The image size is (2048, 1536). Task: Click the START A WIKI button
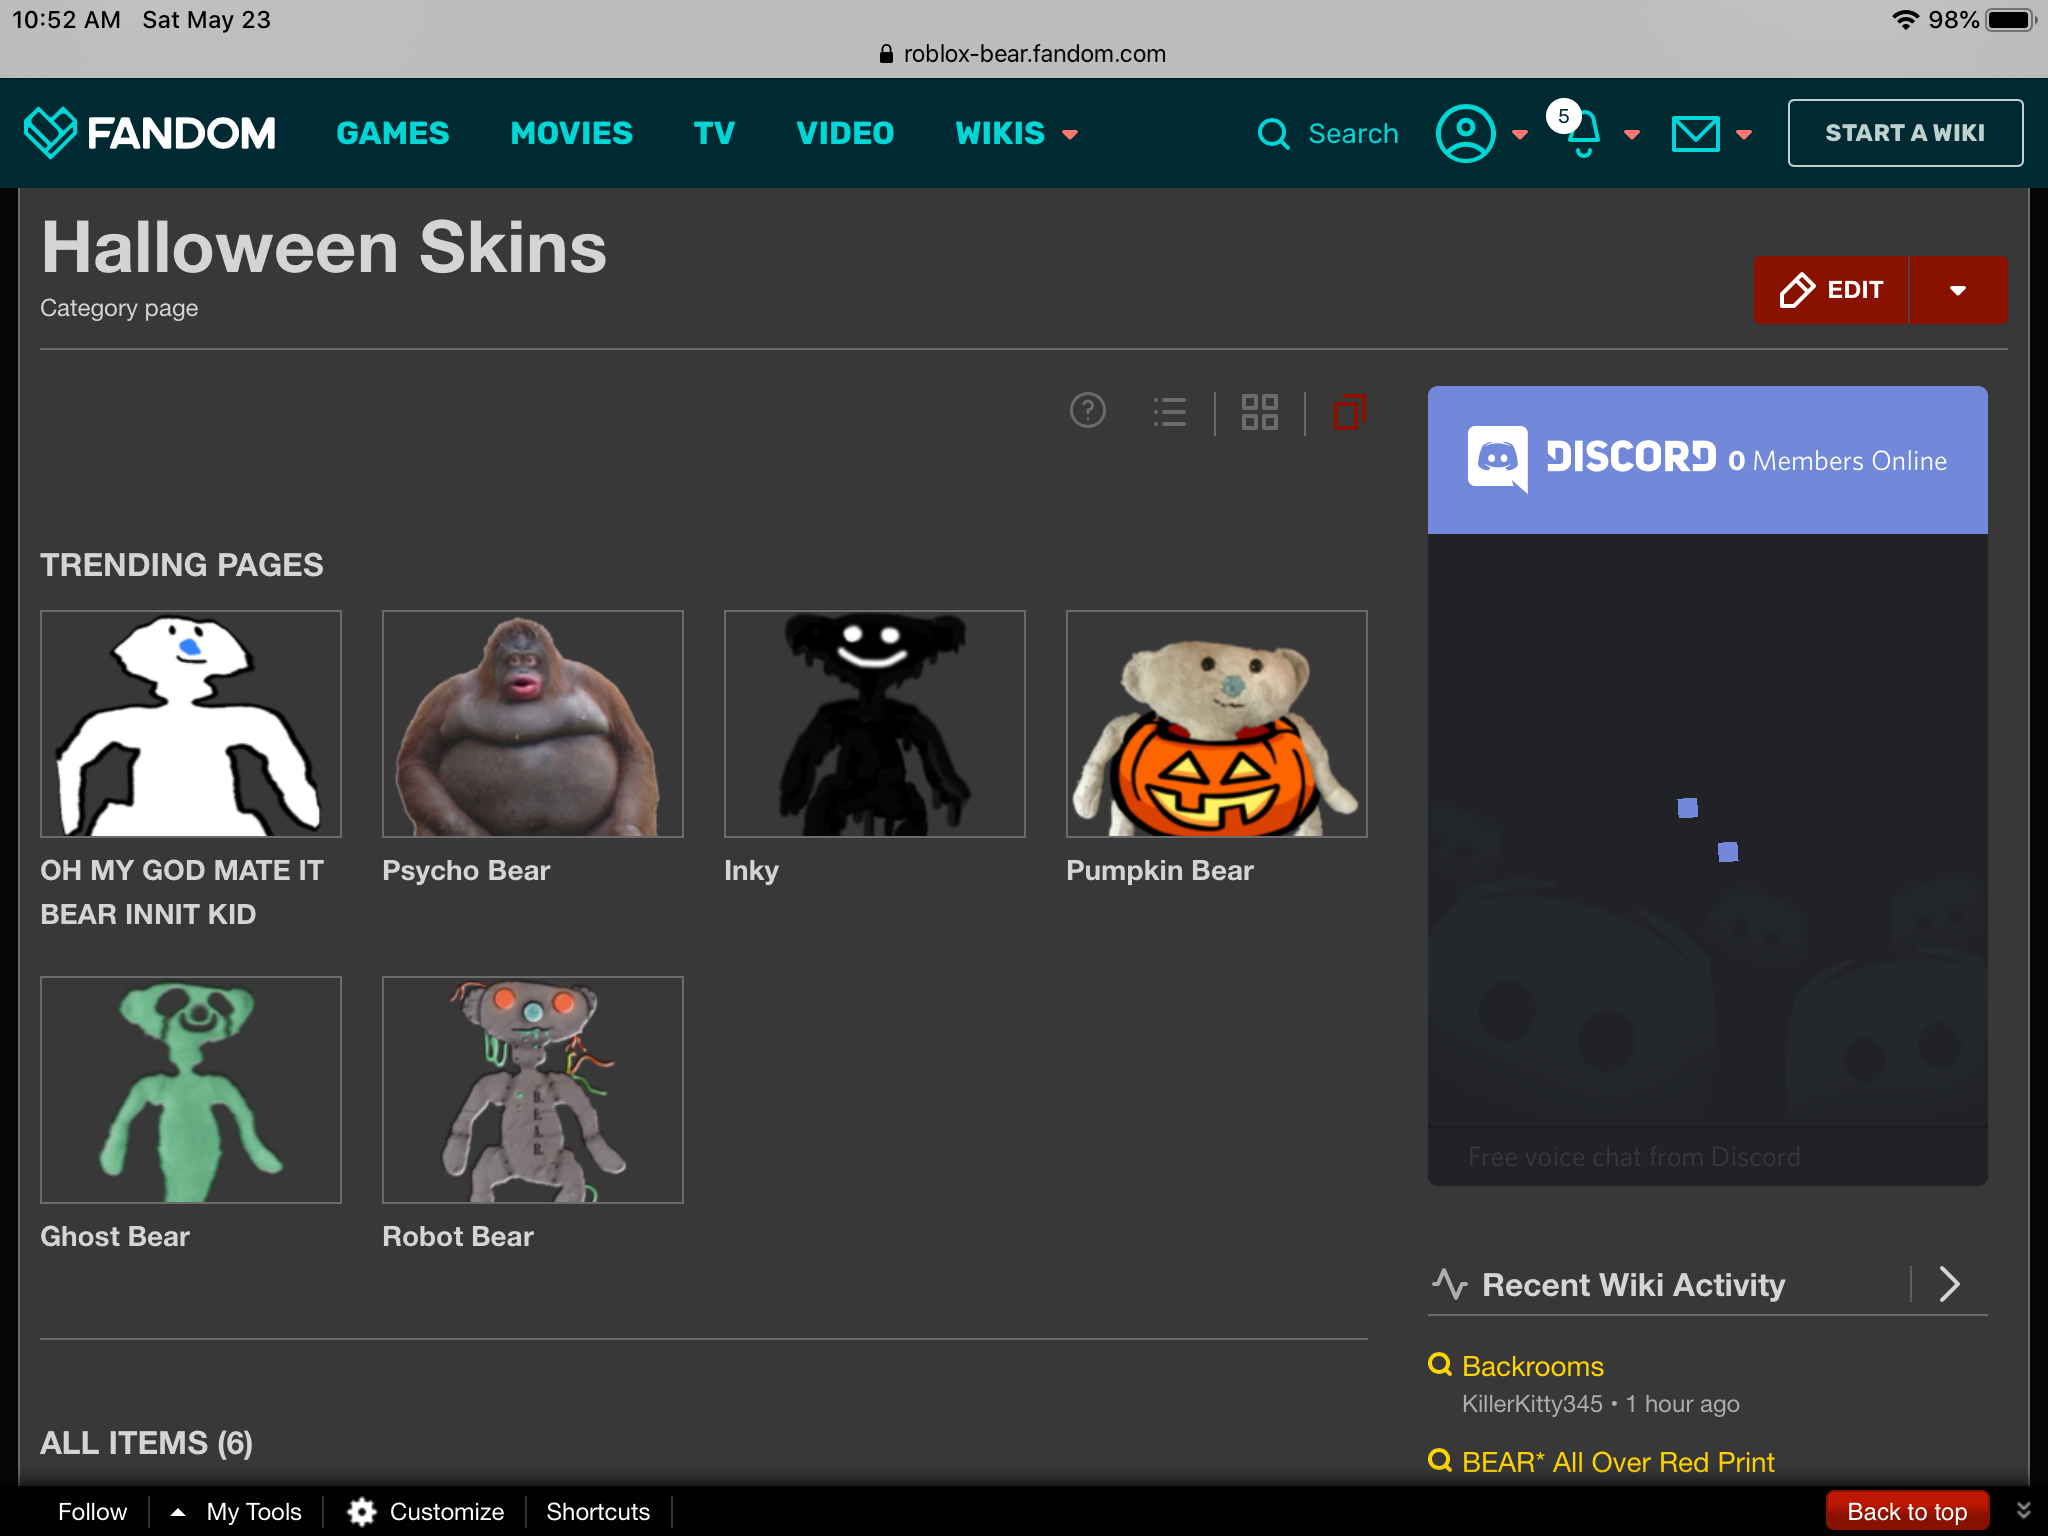click(x=1905, y=133)
